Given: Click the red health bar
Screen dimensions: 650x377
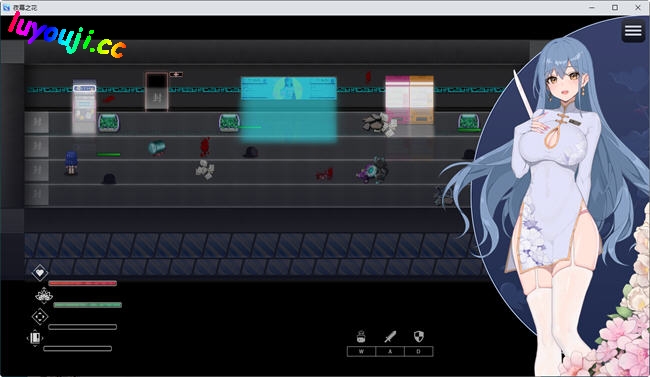Looking at the screenshot, I should click(82, 283).
